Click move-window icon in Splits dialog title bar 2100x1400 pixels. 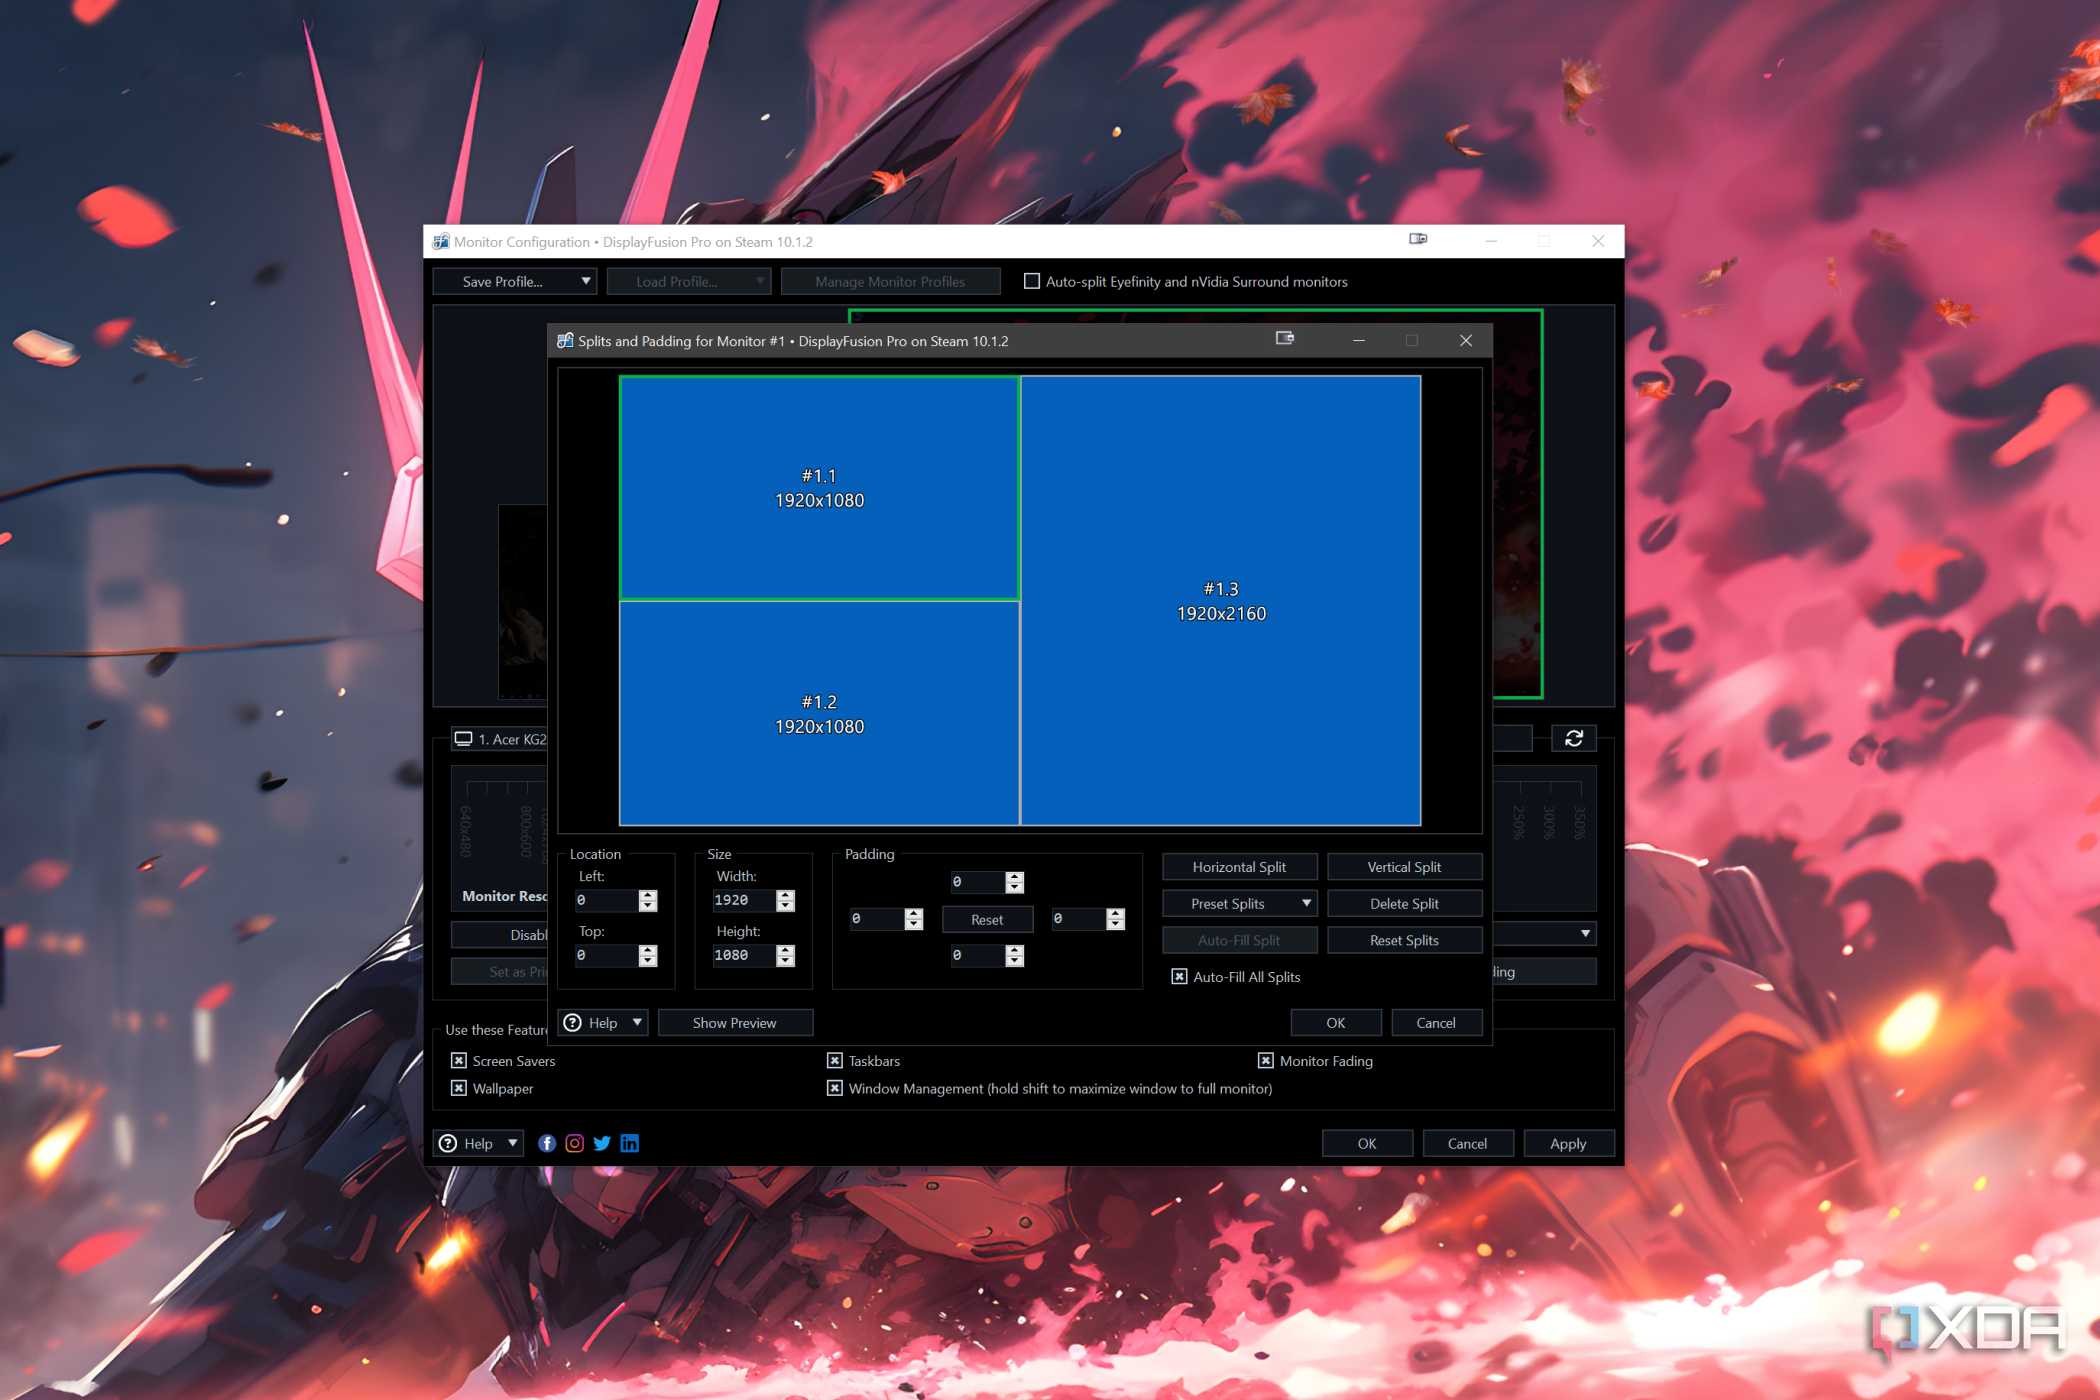pos(1285,339)
